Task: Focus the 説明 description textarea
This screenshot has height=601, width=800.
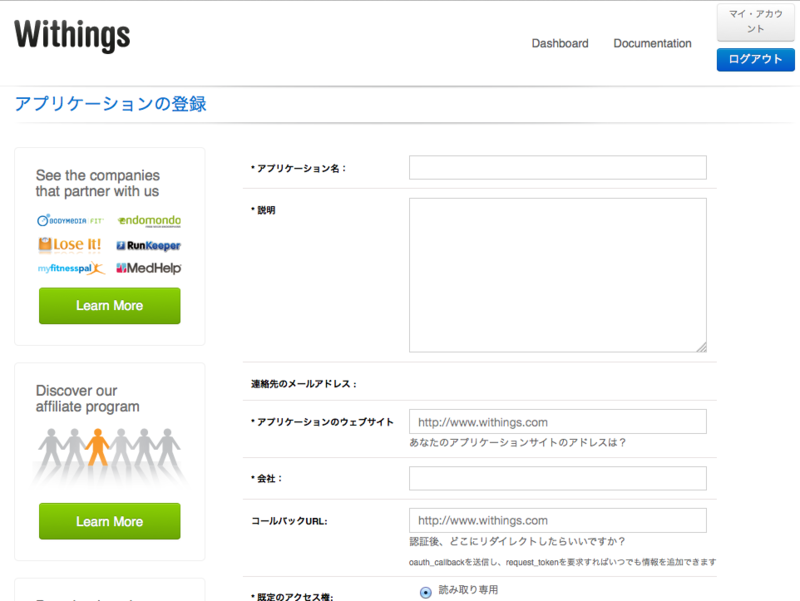Action: click(x=558, y=275)
